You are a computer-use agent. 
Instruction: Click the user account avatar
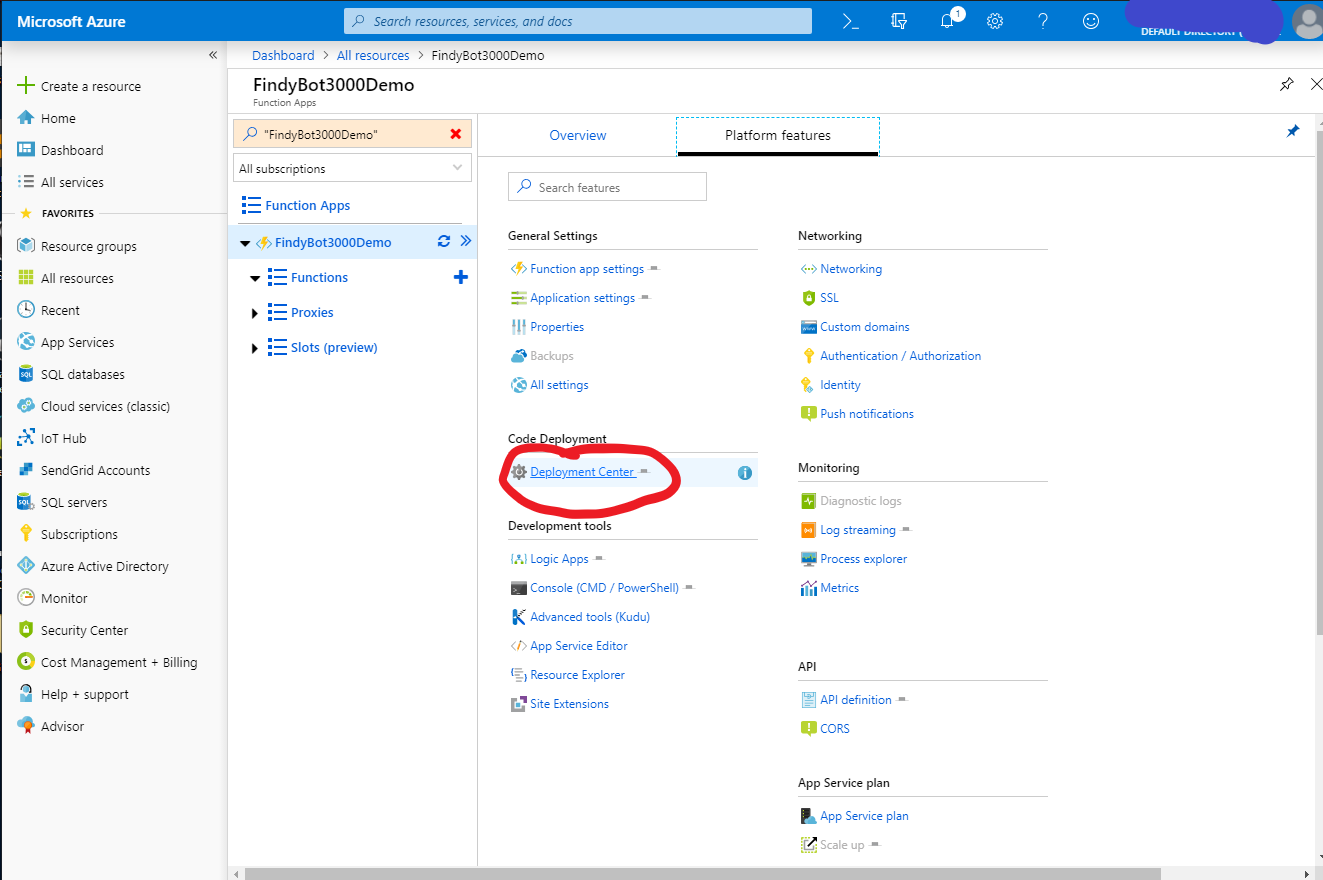(x=1306, y=21)
